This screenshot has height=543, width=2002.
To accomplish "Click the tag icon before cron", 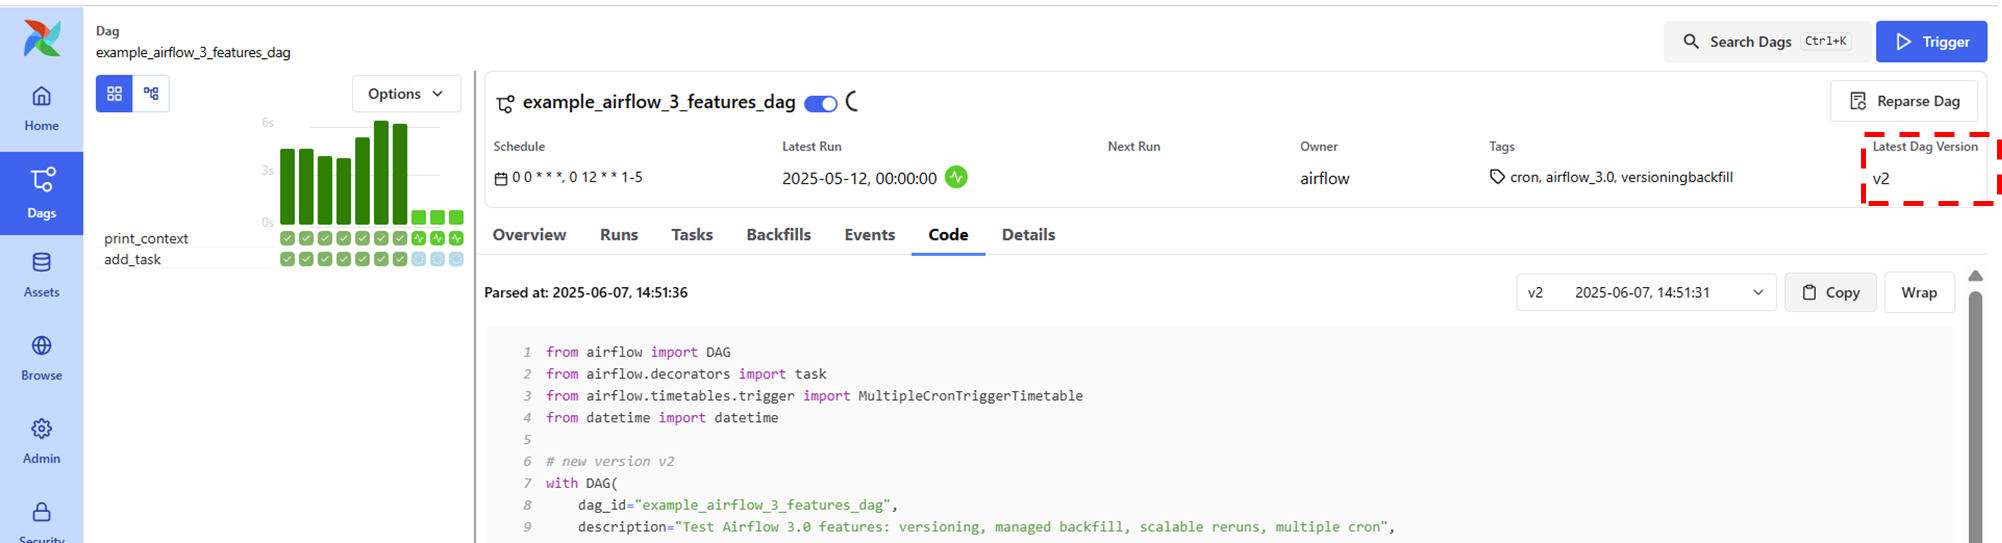I will pyautogui.click(x=1497, y=177).
